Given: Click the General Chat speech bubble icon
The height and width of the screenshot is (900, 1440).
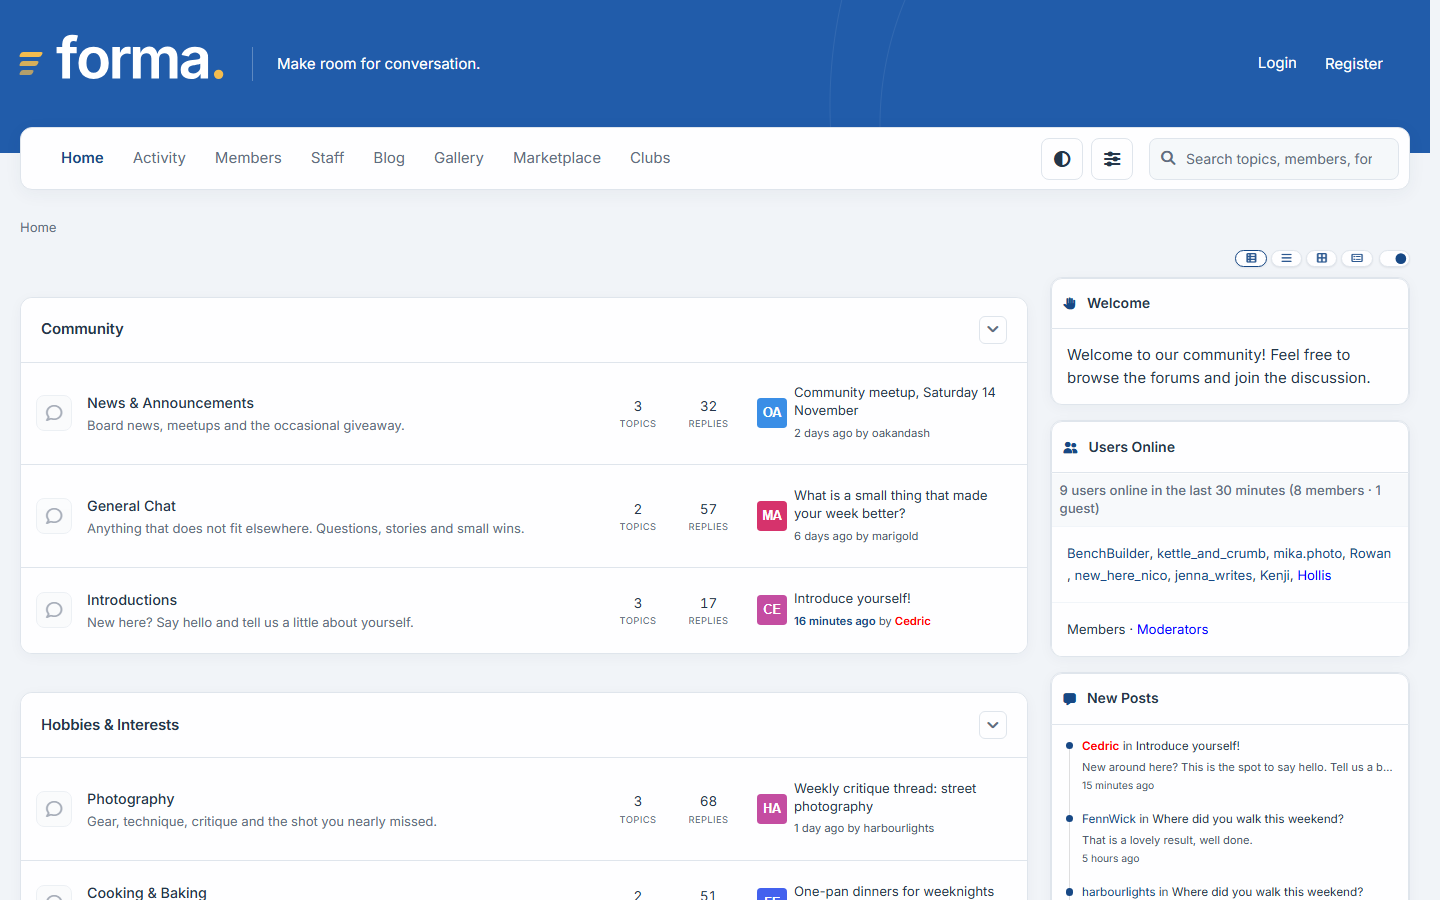Looking at the screenshot, I should tap(54, 516).
